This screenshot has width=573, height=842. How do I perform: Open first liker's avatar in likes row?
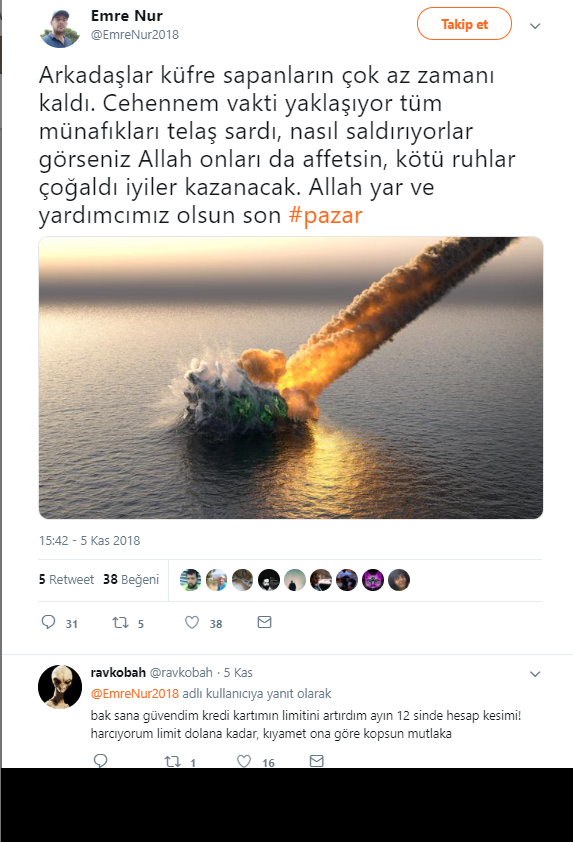tap(190, 580)
